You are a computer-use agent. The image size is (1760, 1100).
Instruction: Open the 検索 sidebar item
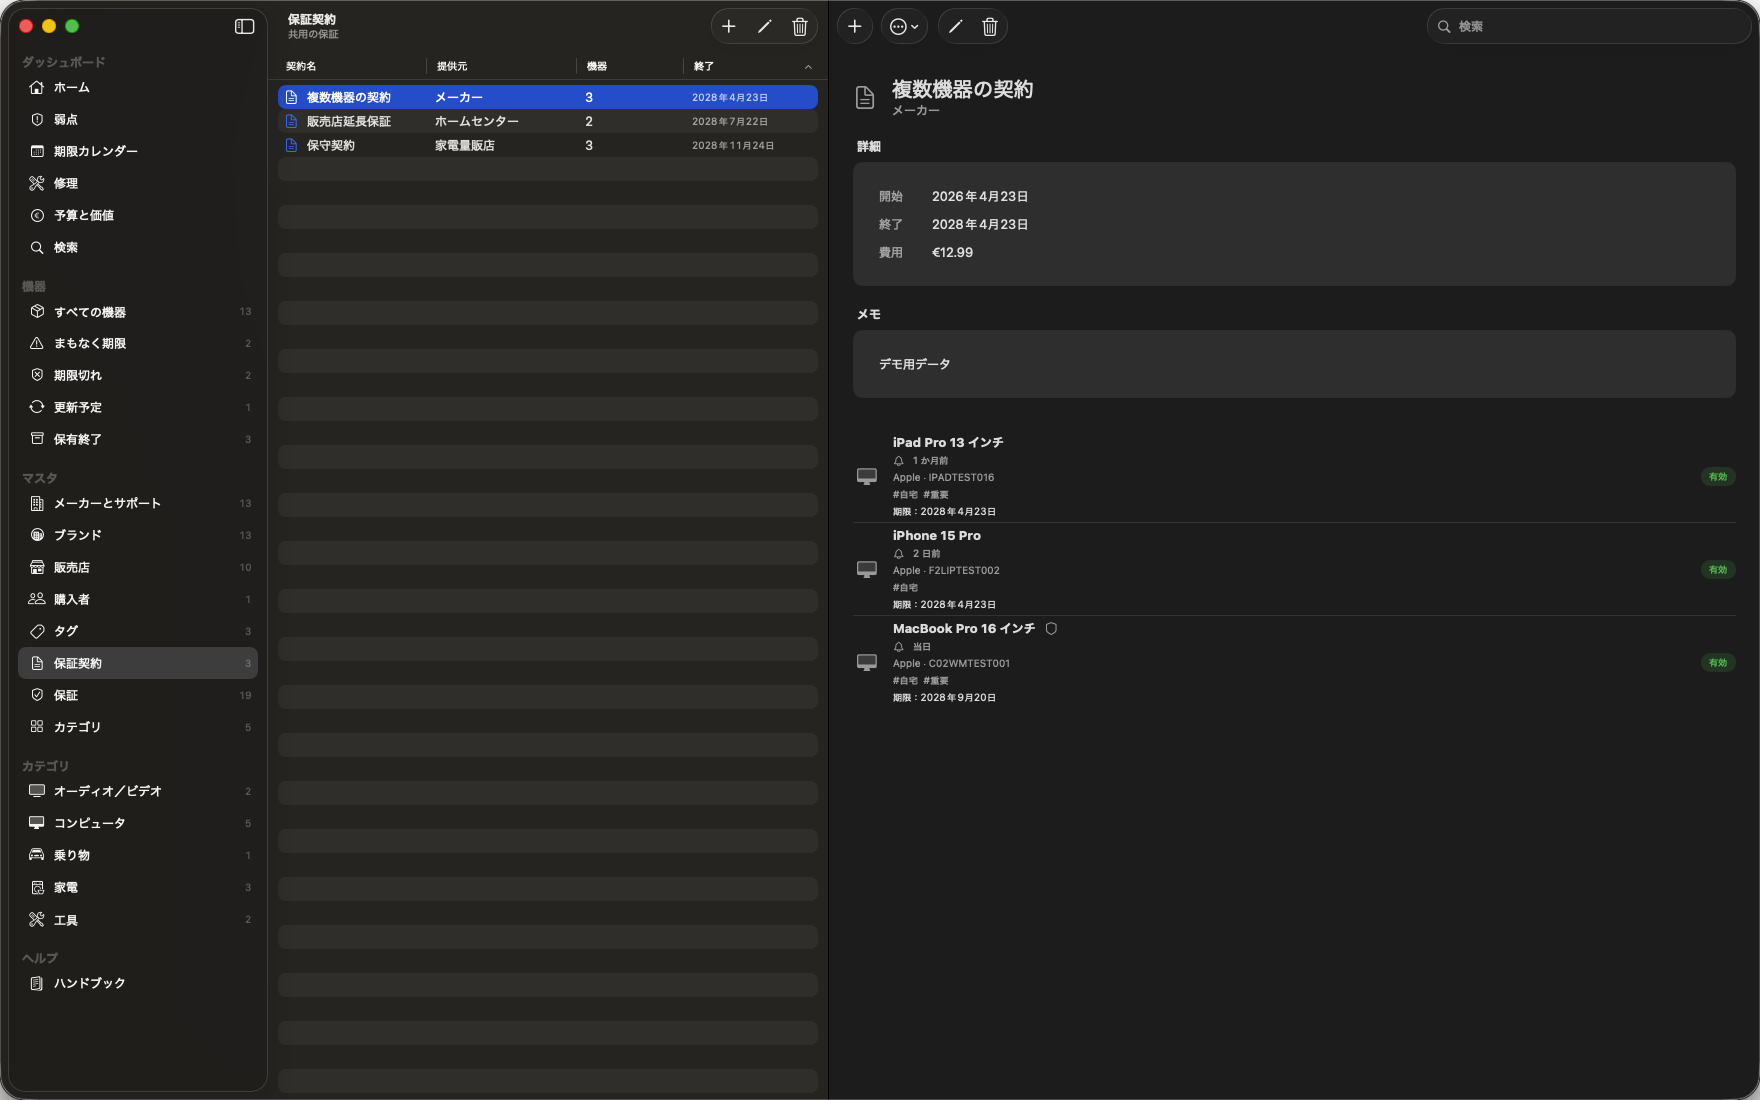pyautogui.click(x=138, y=248)
